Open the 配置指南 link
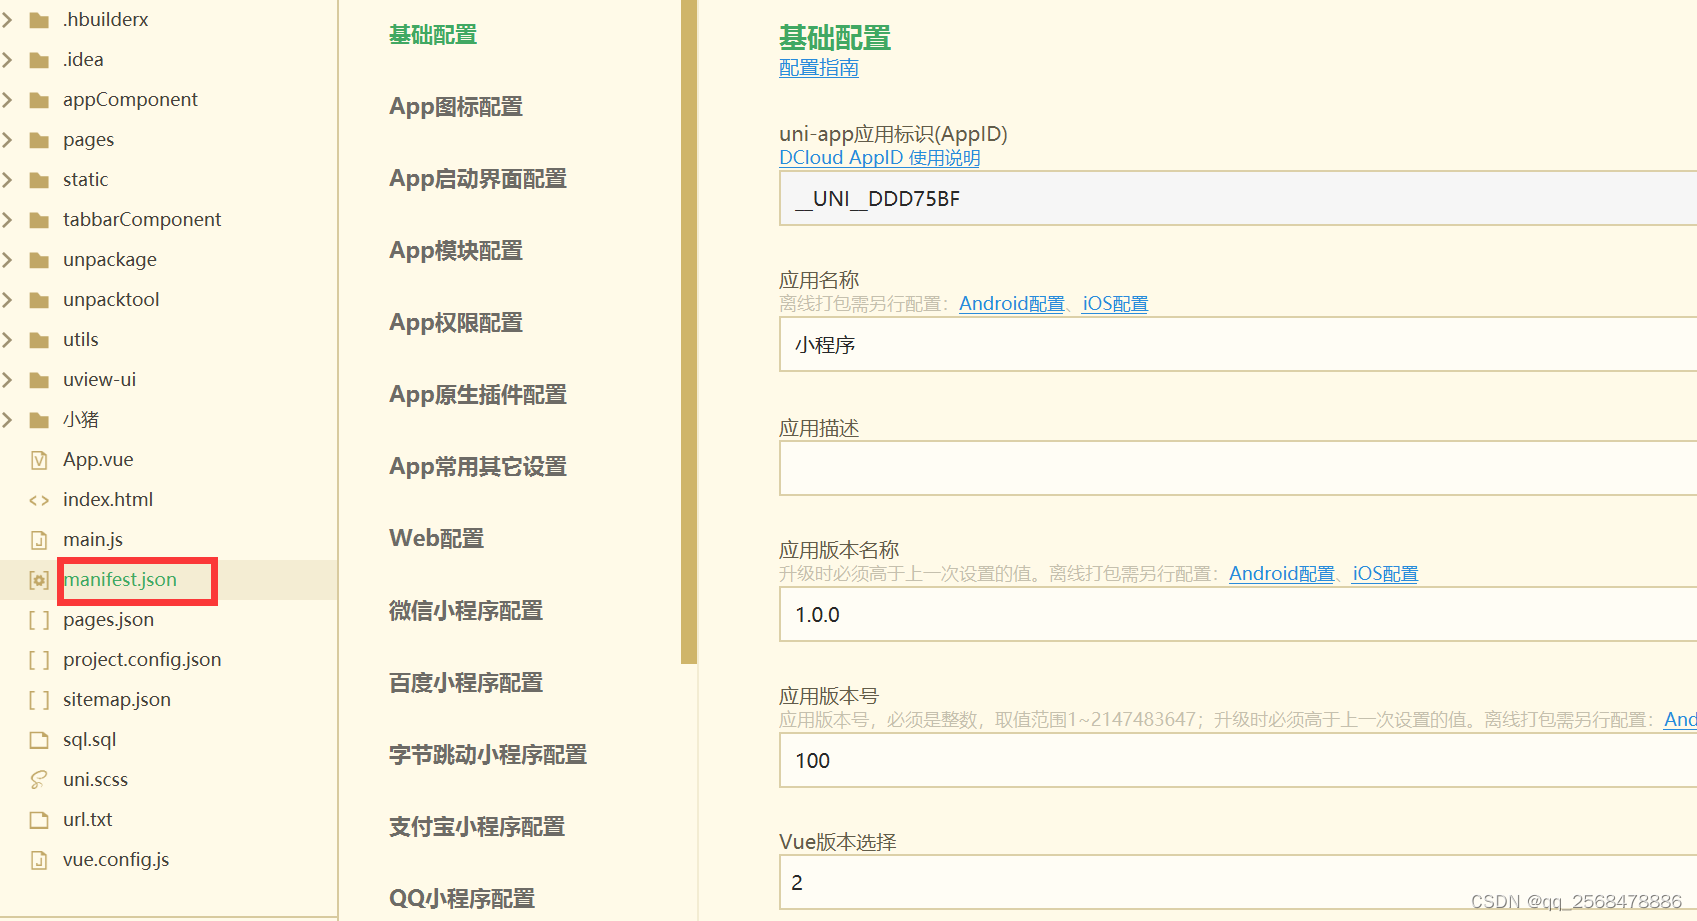The width and height of the screenshot is (1697, 921). tap(817, 68)
